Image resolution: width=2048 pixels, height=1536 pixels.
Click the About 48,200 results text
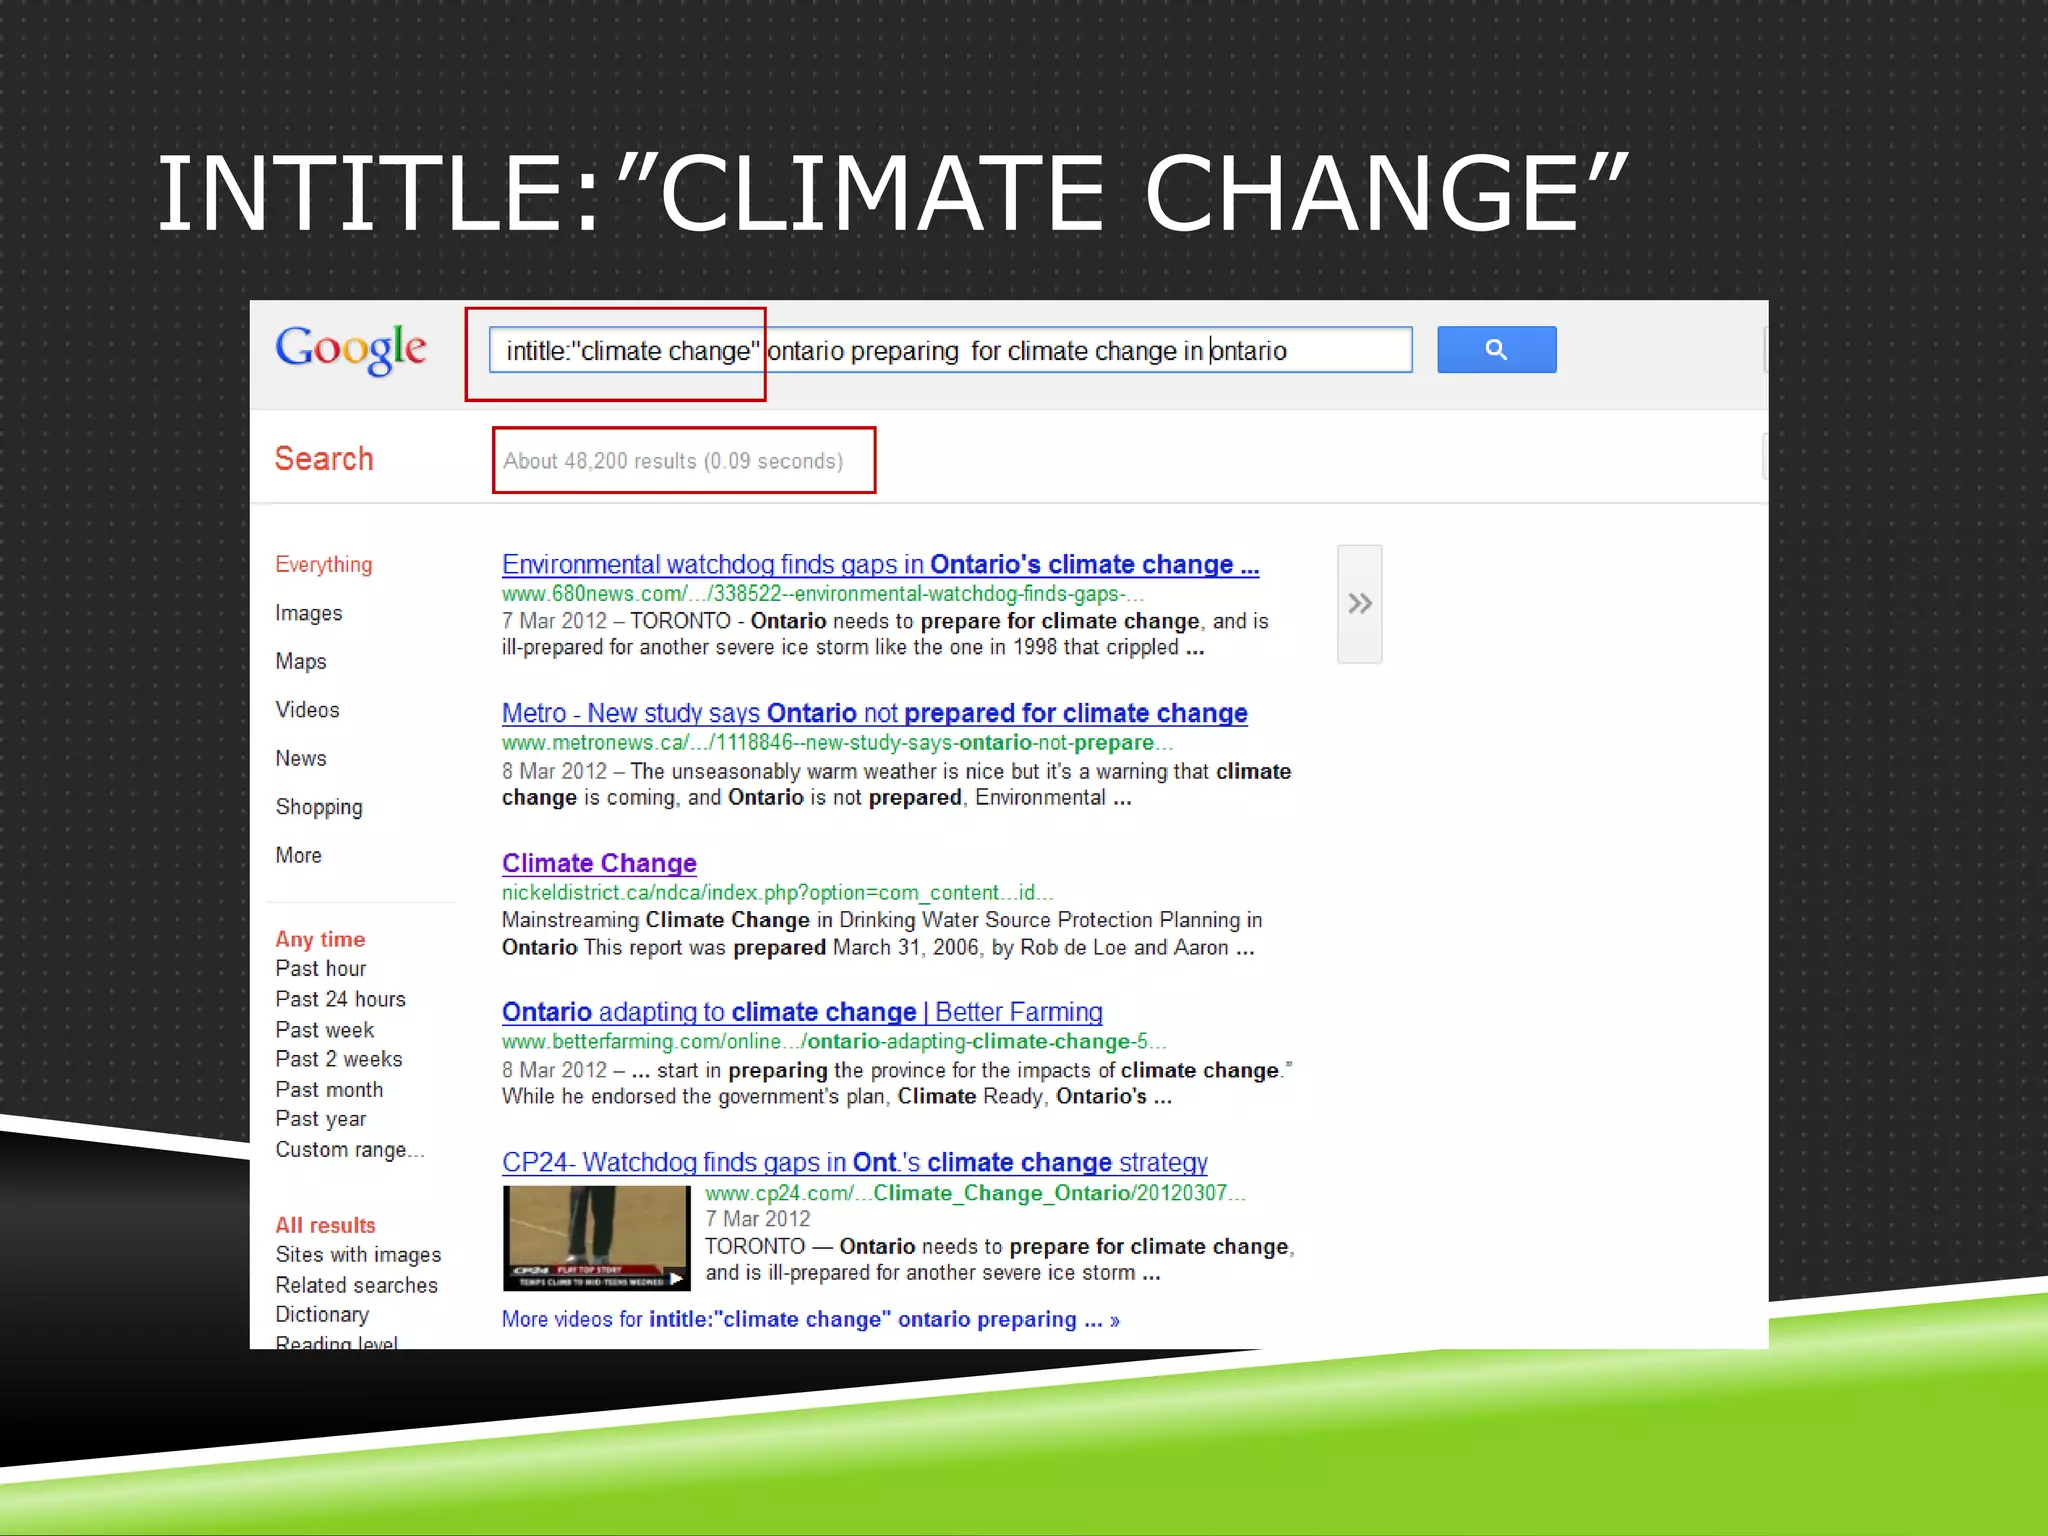[673, 461]
